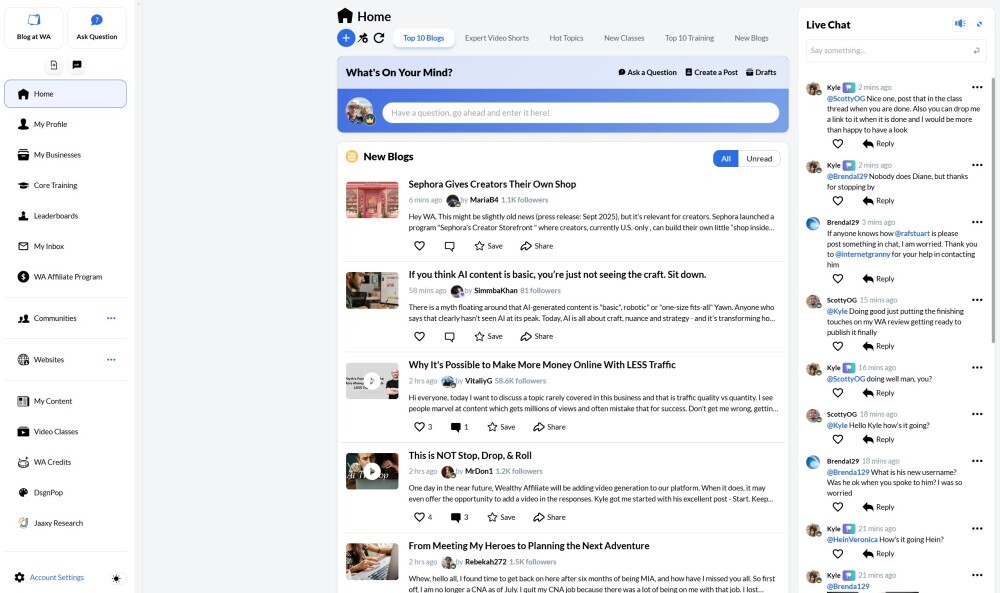1000x593 pixels.
Task: Click the blue plus button under Home
Action: [346, 38]
